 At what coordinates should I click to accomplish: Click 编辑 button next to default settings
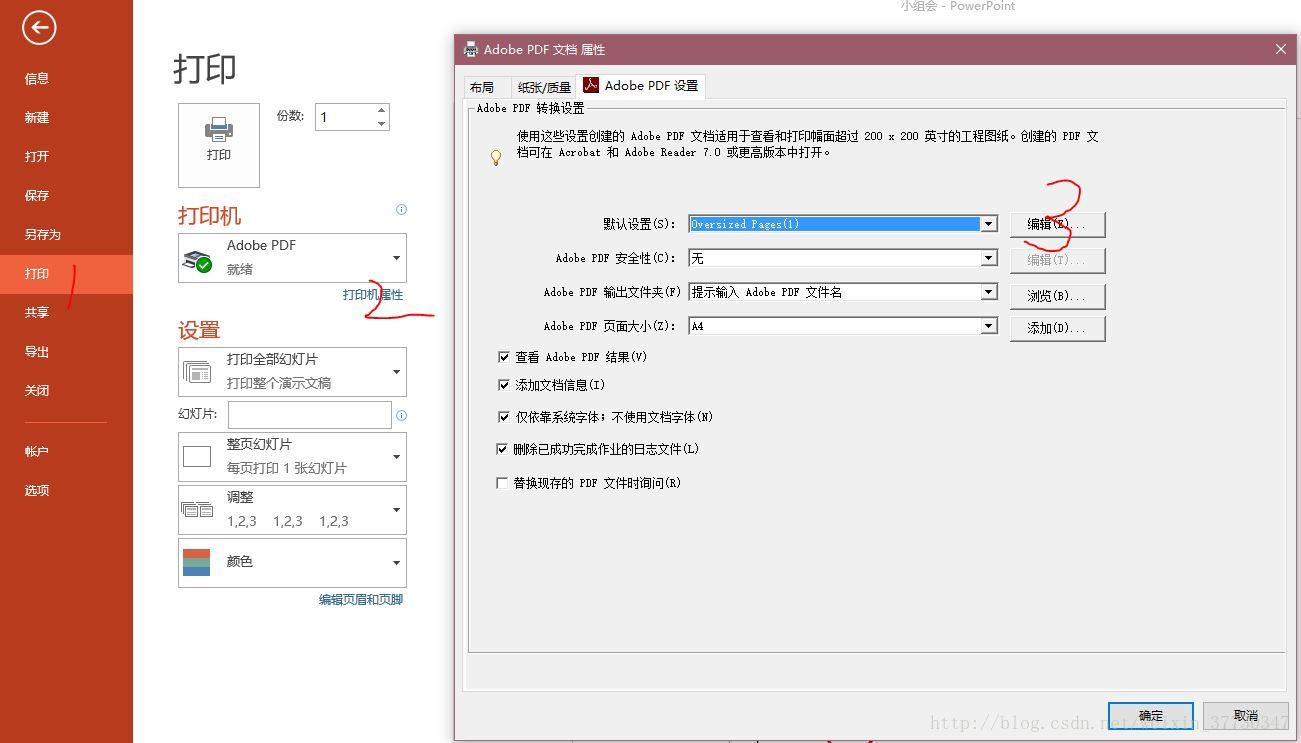pyautogui.click(x=1057, y=224)
